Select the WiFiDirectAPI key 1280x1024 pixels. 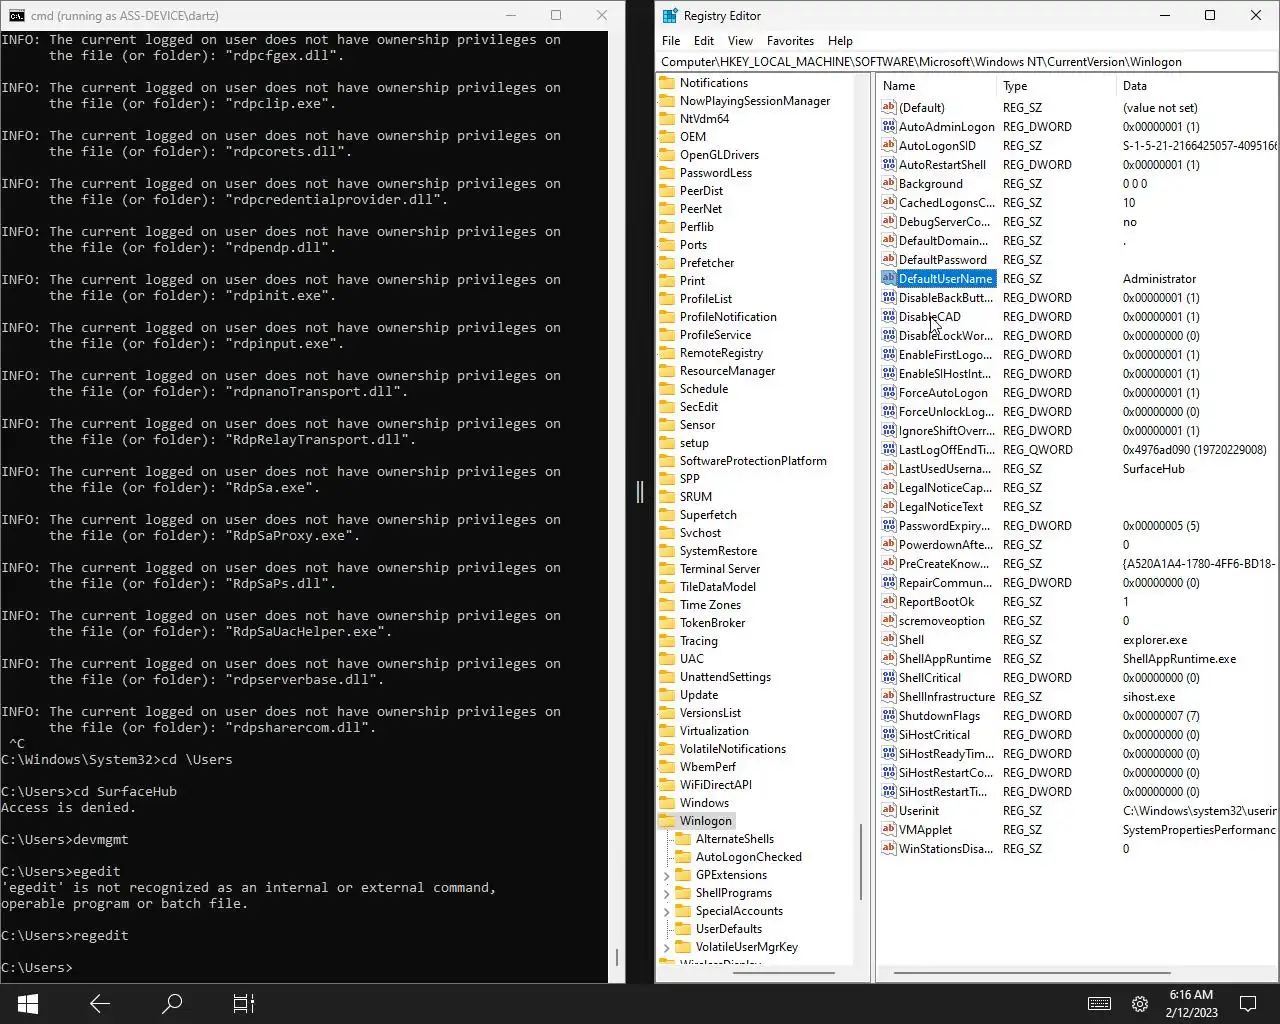tap(715, 785)
